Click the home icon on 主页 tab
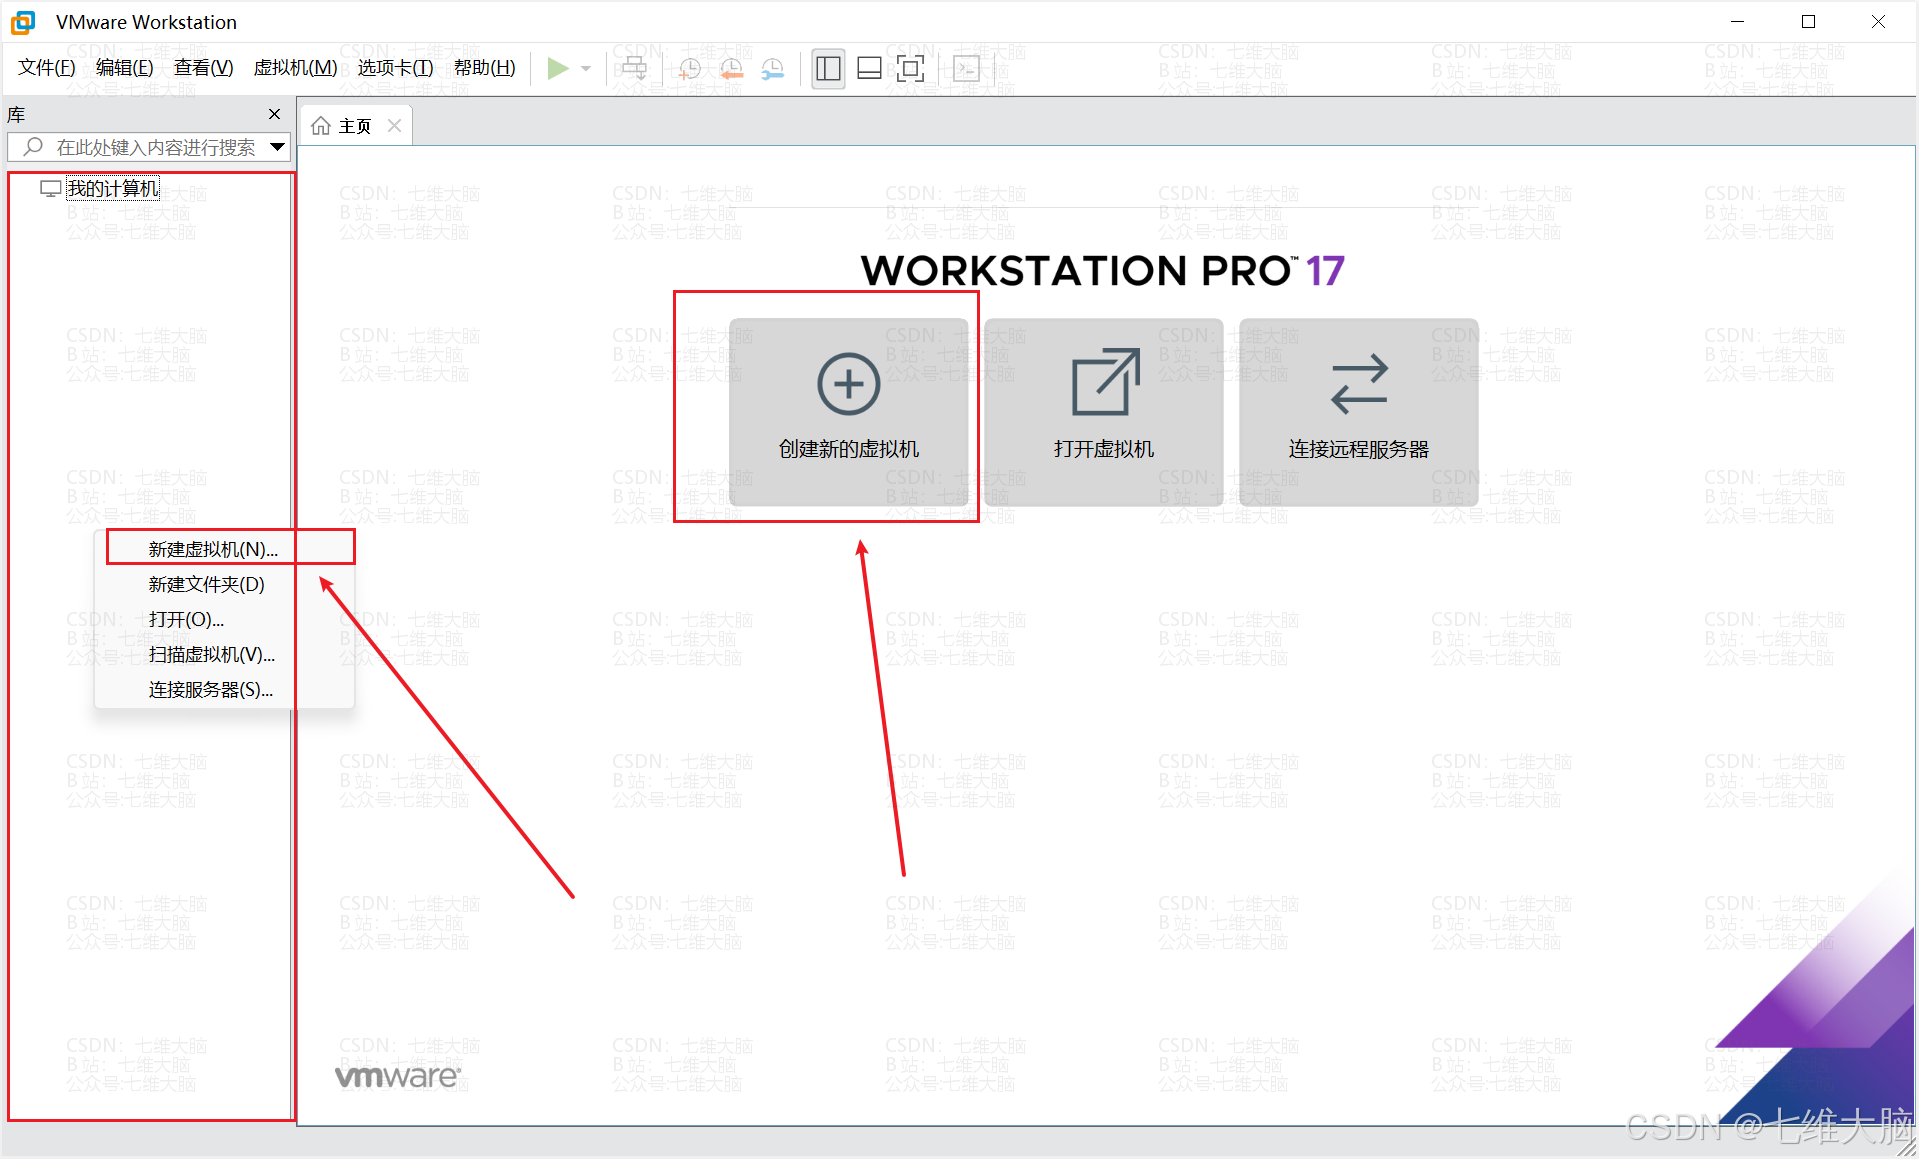Viewport: 1919px width, 1159px height. (x=320, y=125)
